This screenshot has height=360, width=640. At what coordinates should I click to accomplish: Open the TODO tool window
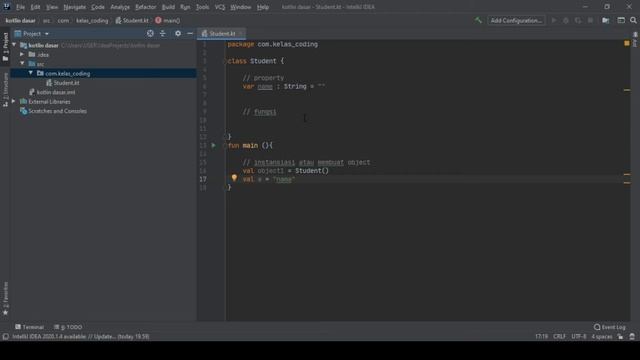pyautogui.click(x=68, y=327)
